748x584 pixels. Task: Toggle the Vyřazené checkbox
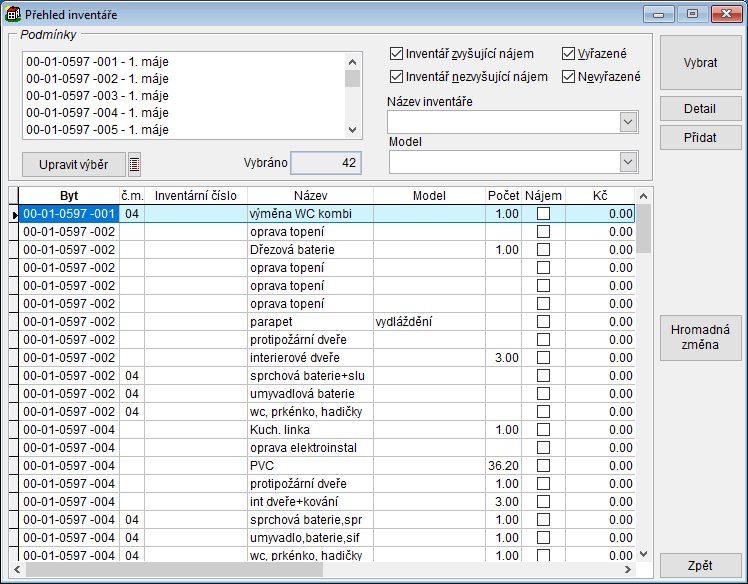pyautogui.click(x=569, y=54)
